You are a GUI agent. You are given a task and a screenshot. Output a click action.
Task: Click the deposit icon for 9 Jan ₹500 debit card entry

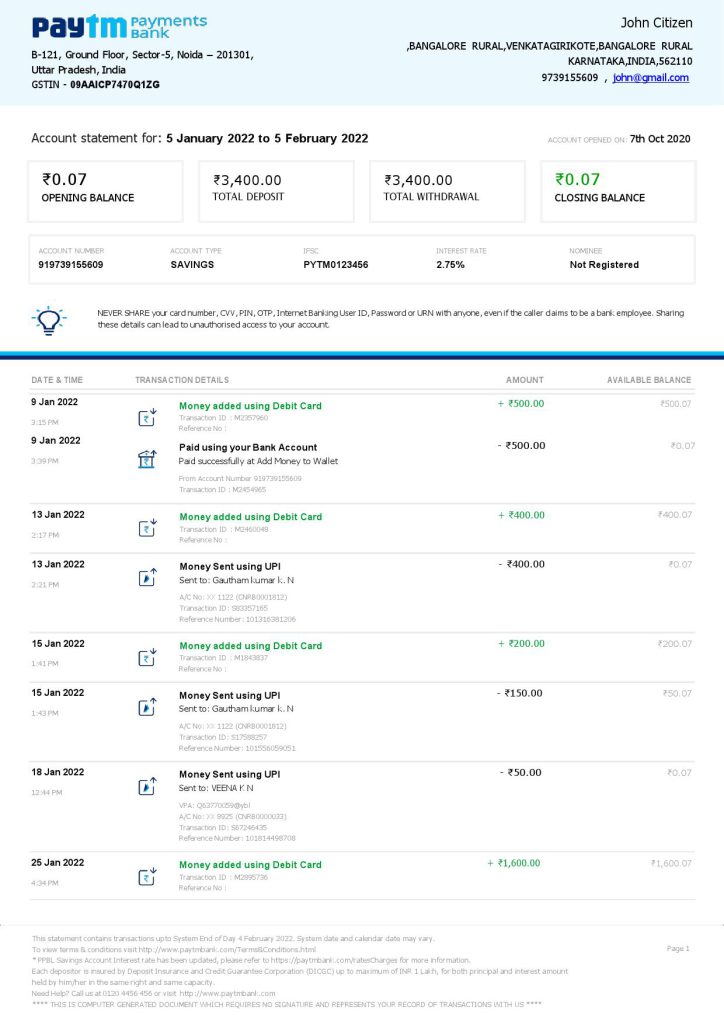[x=147, y=418]
